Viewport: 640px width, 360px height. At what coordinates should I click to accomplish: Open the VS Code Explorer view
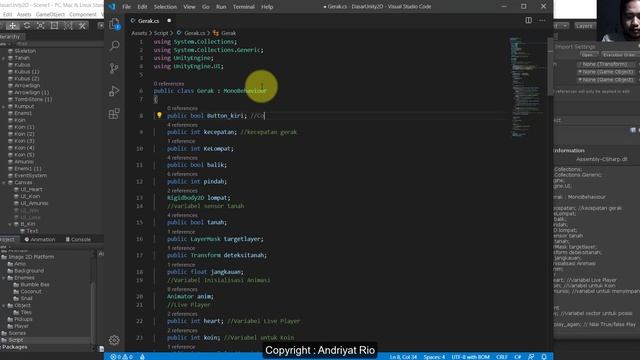click(114, 24)
